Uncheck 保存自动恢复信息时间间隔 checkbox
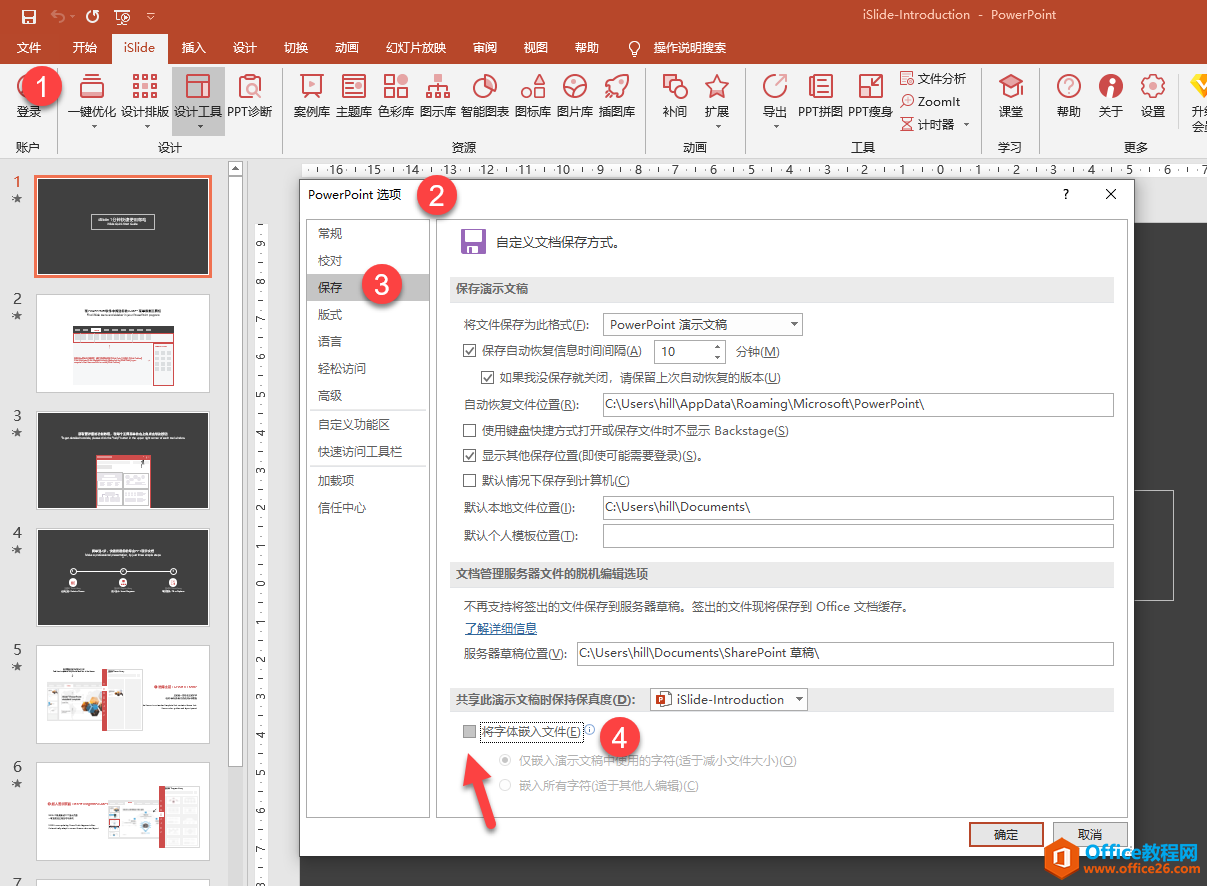The height and width of the screenshot is (886, 1207). (470, 351)
